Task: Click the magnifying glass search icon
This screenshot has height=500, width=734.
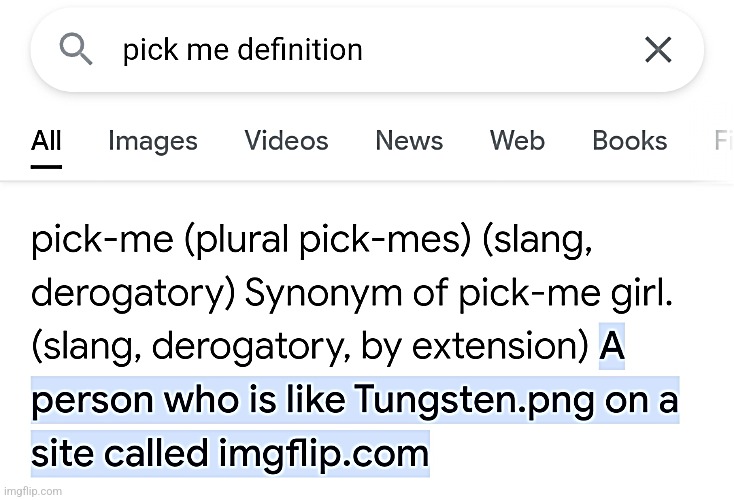Action: (77, 47)
